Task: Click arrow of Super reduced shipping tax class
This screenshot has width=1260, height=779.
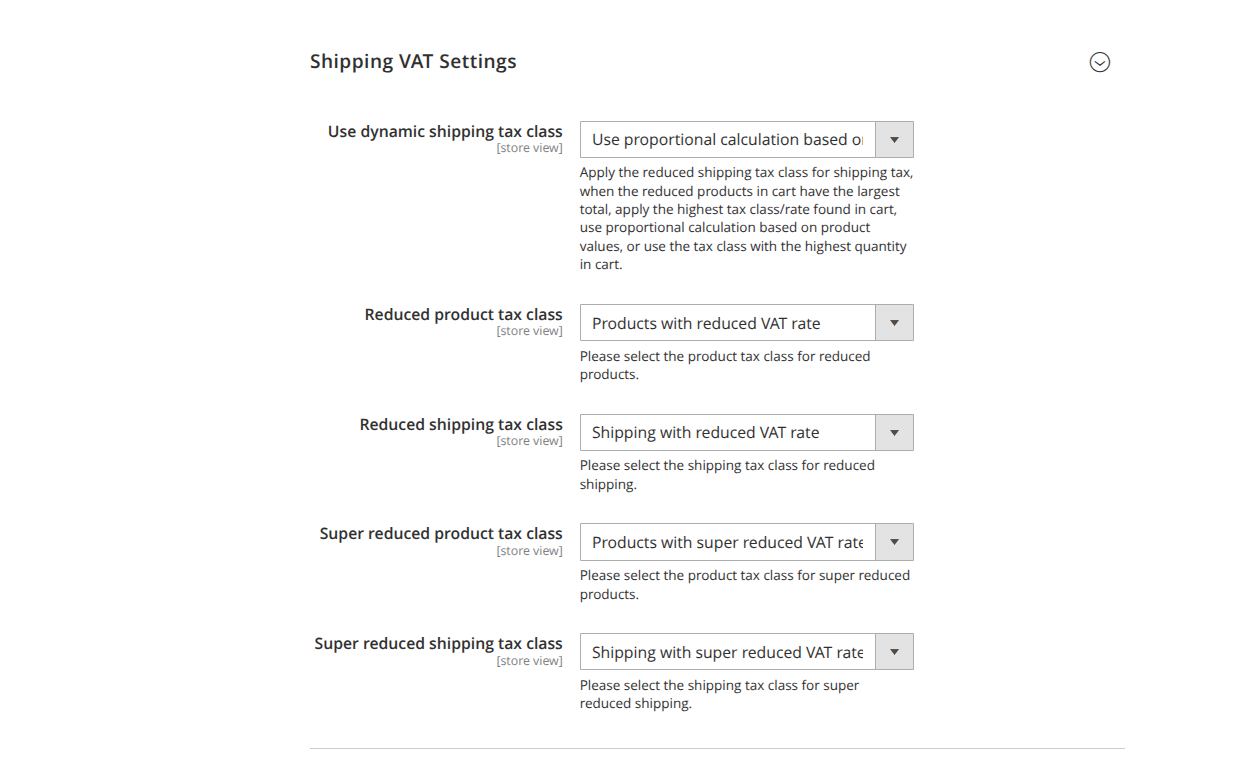Action: coord(894,652)
